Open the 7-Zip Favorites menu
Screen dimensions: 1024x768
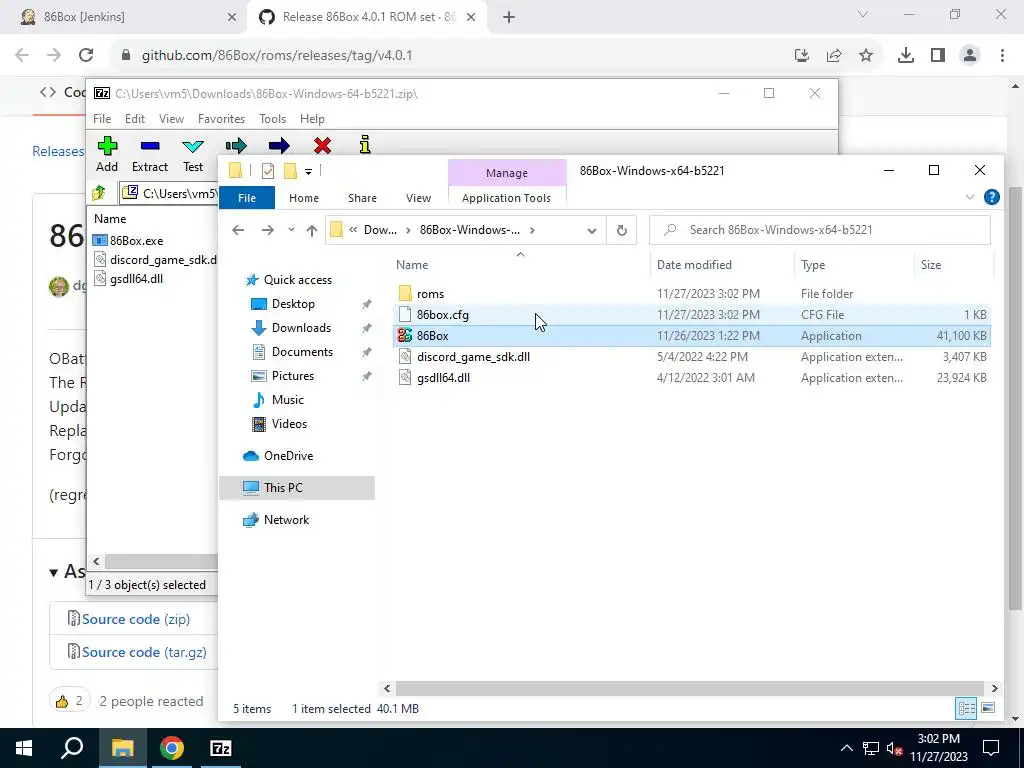[x=221, y=119]
